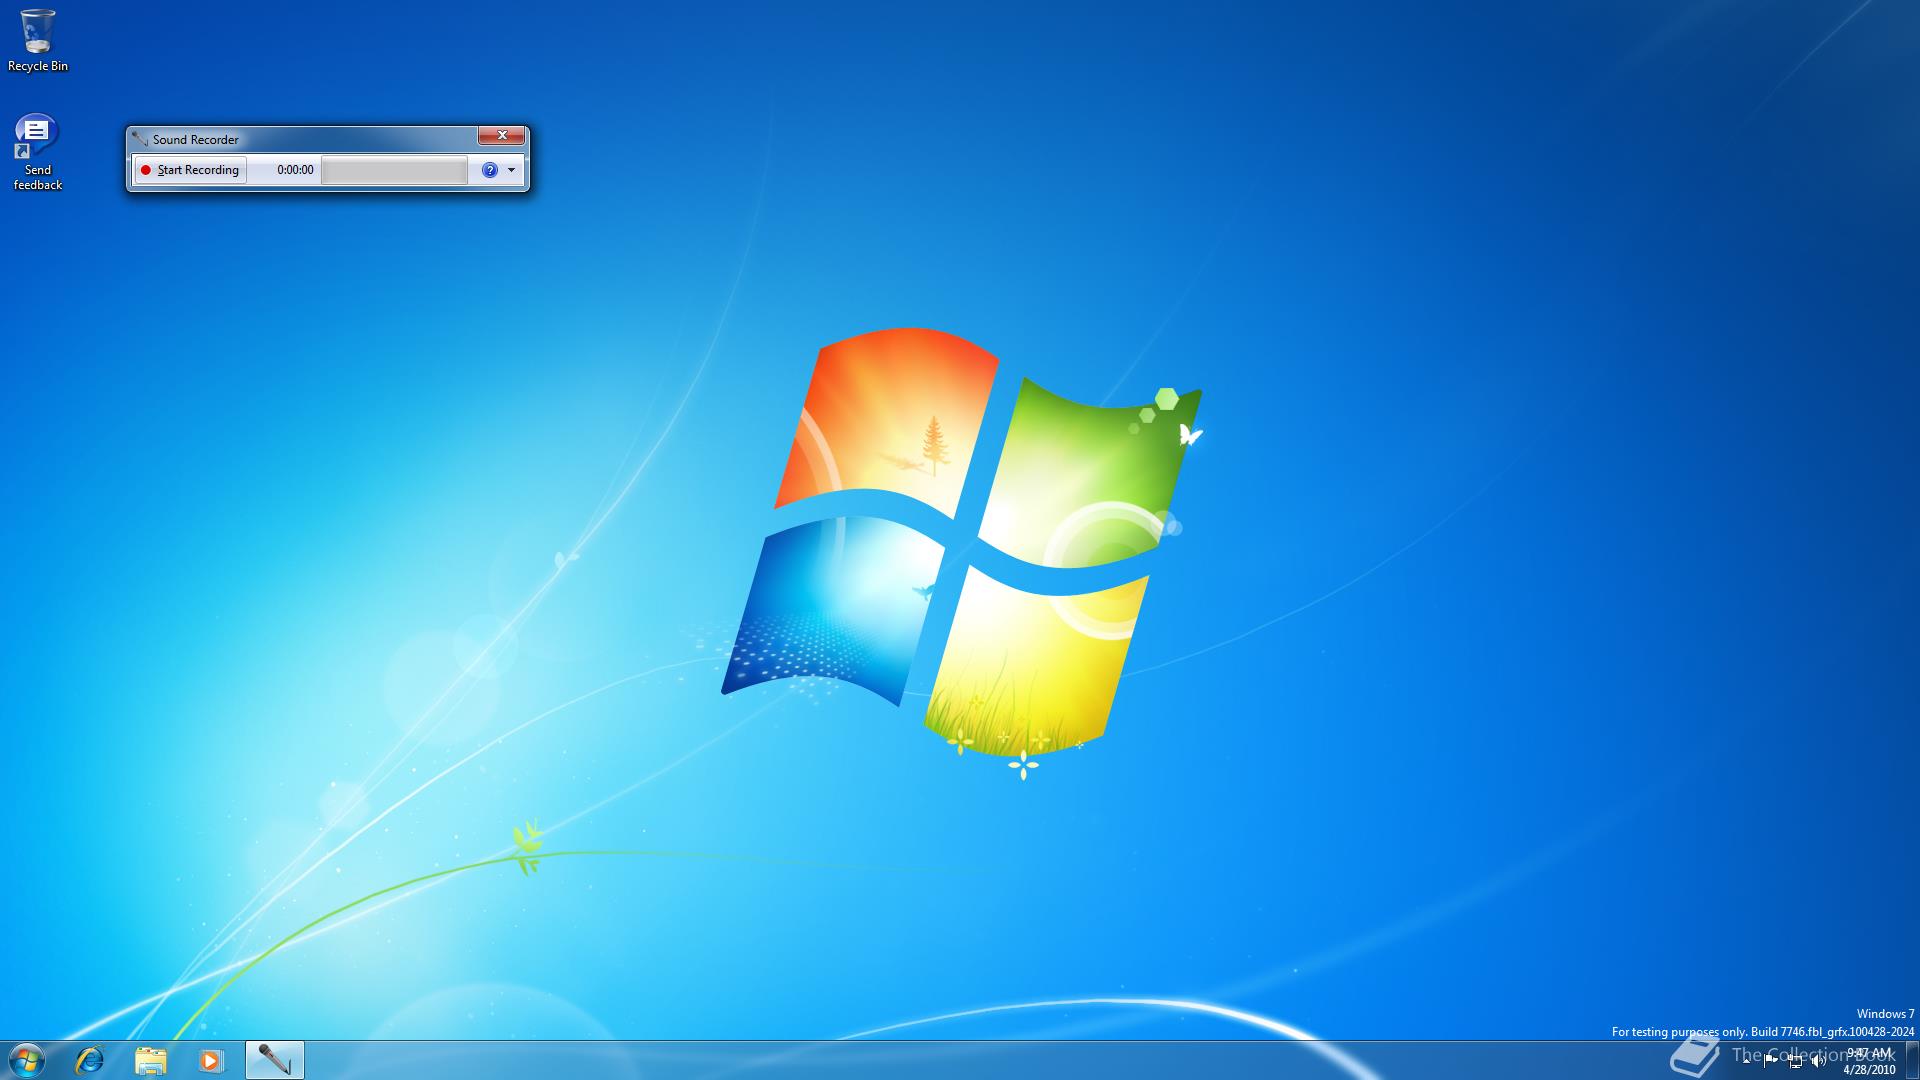Launch Windows Media Player from the taskbar

211,1060
